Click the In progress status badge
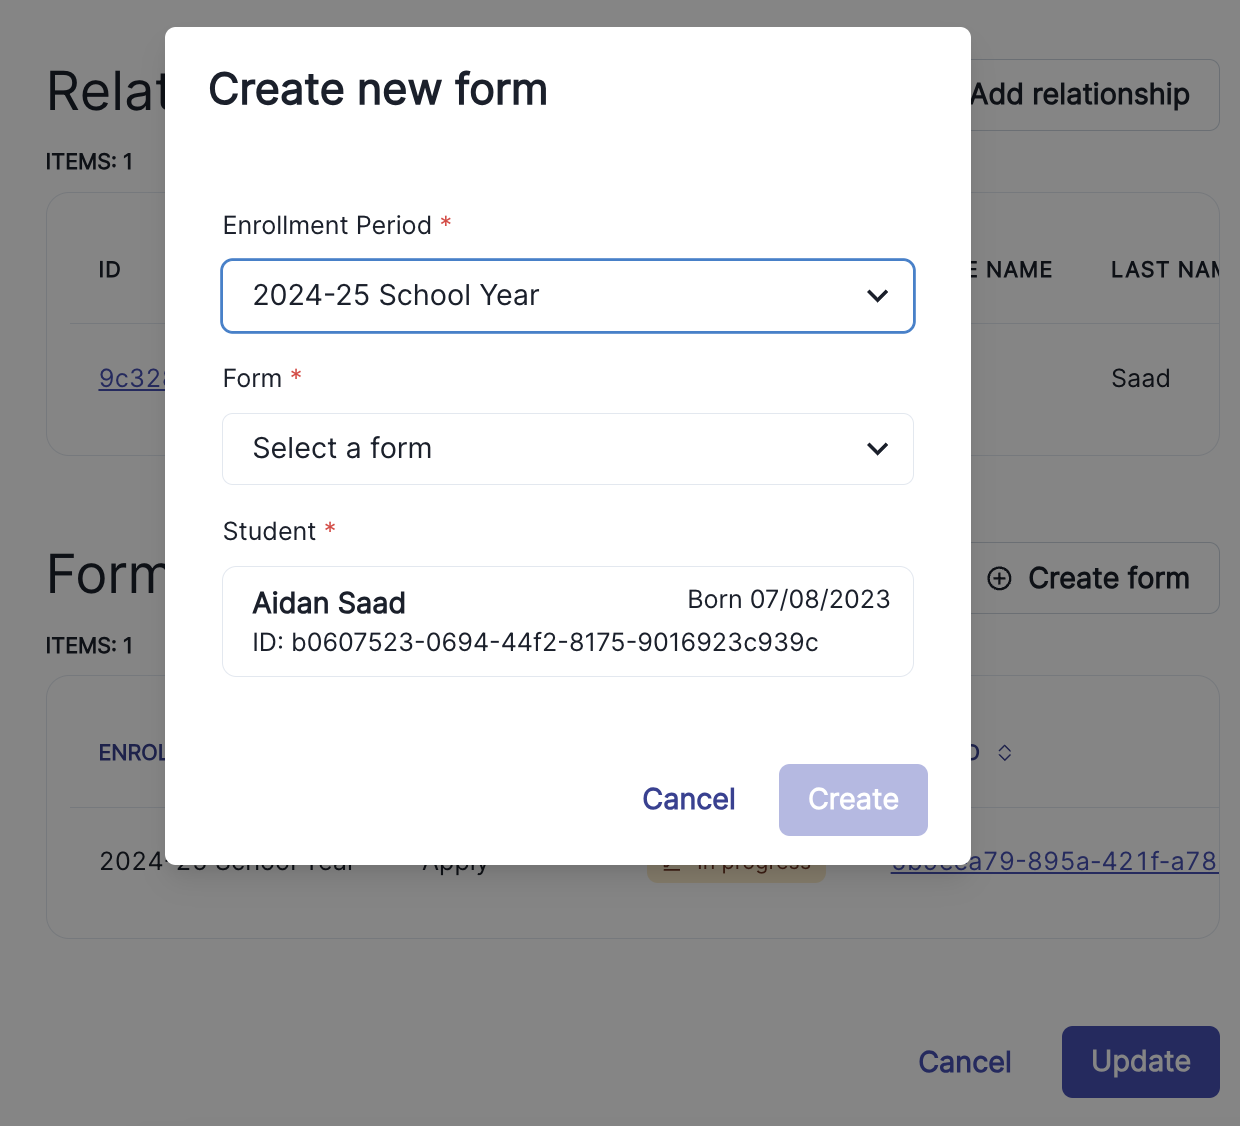Viewport: 1240px width, 1126px height. (736, 861)
